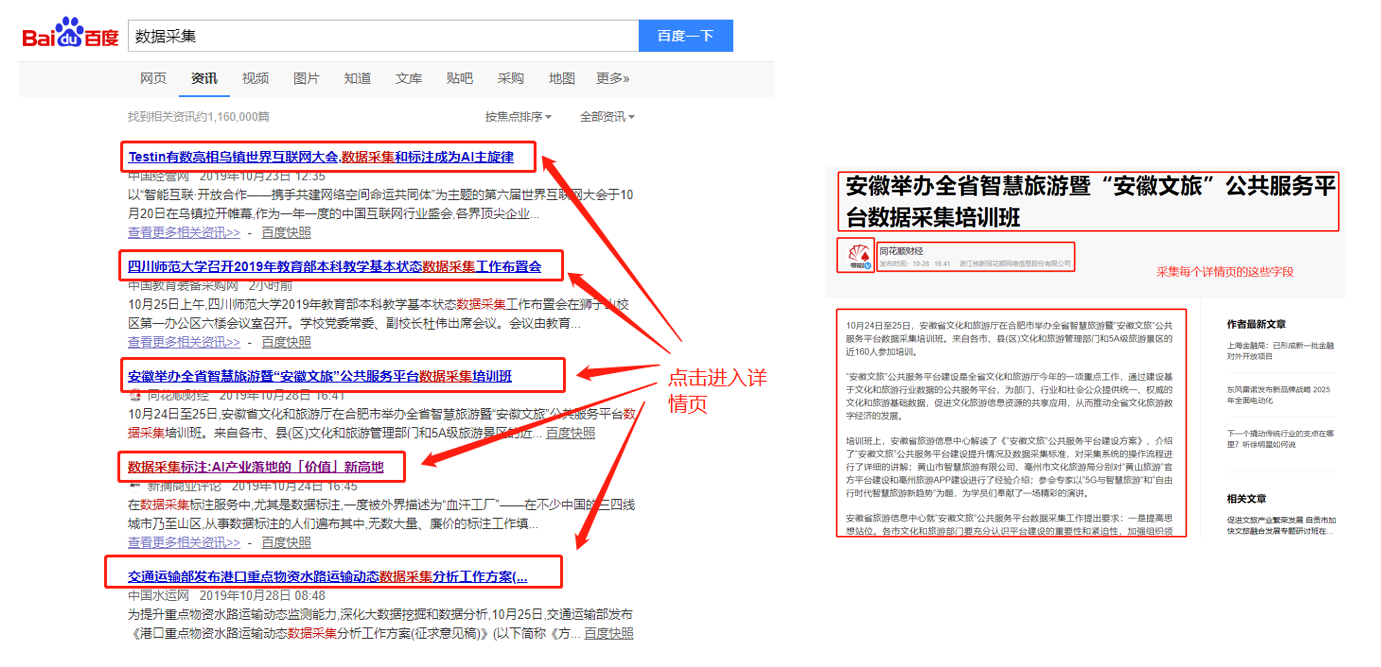1381x667 pixels.
Task: Click 查看更多相关资讯 under the 数据采集标注 result
Action: [x=184, y=542]
